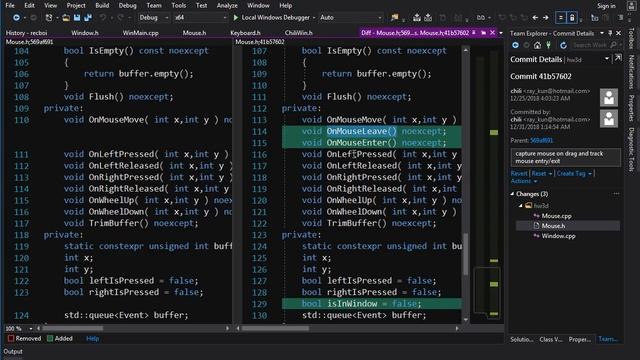Open the Team menu
The width and height of the screenshot is (640, 360).
click(154, 5)
